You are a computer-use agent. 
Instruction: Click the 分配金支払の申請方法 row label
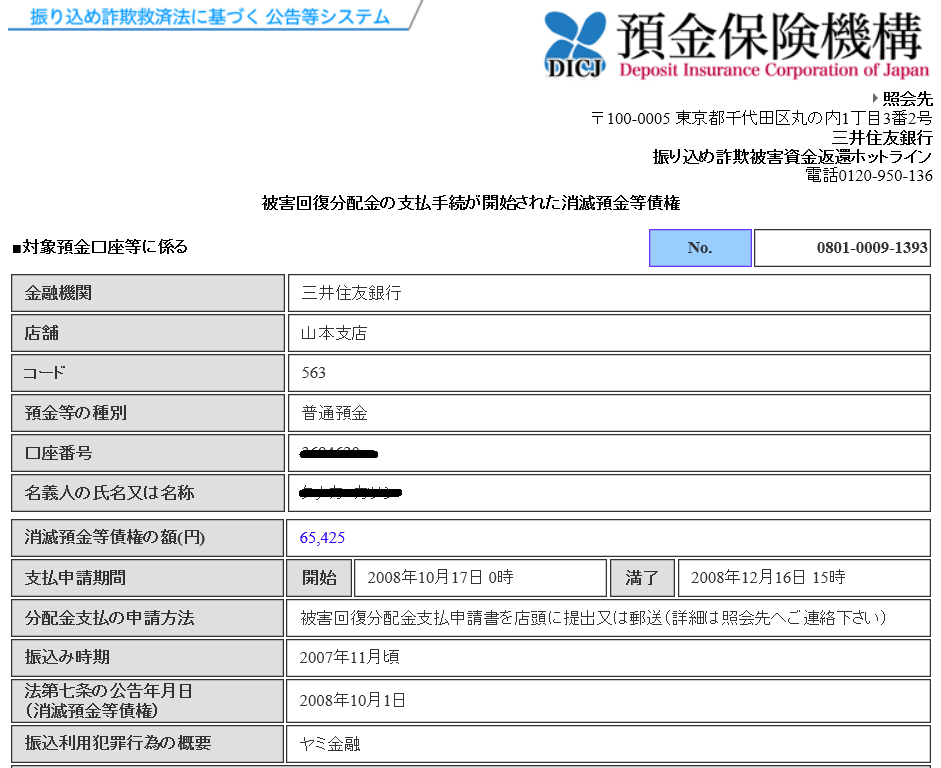(148, 618)
